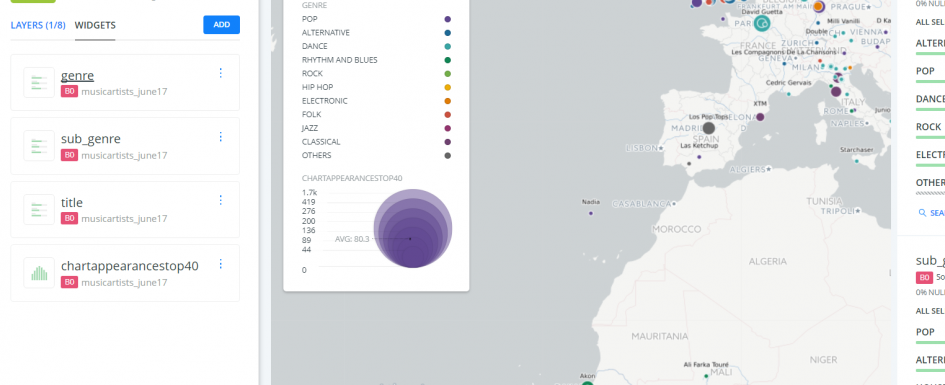Screen dimensions: 945x385
Task: Open the title widget name
Action: 72,202
